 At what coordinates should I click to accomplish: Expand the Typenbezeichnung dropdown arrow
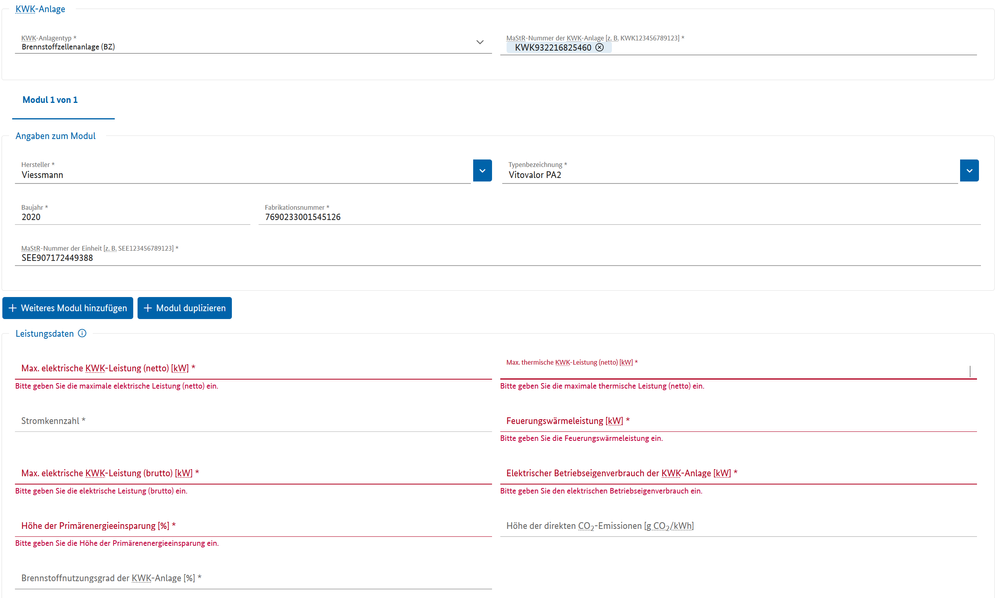[968, 171]
